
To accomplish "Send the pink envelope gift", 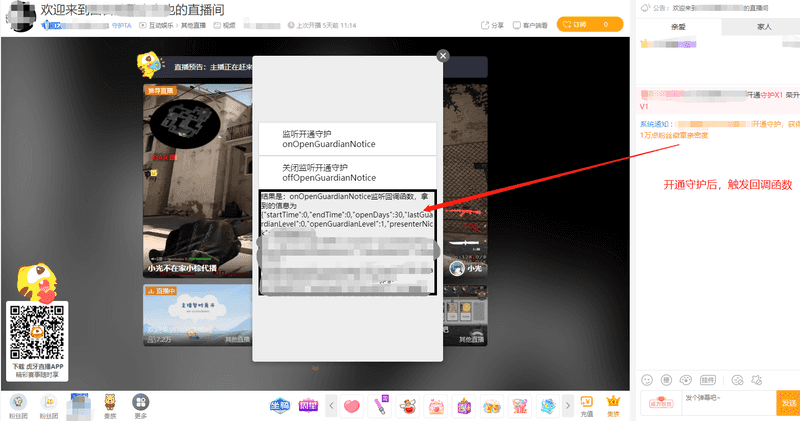I will click(436, 406).
